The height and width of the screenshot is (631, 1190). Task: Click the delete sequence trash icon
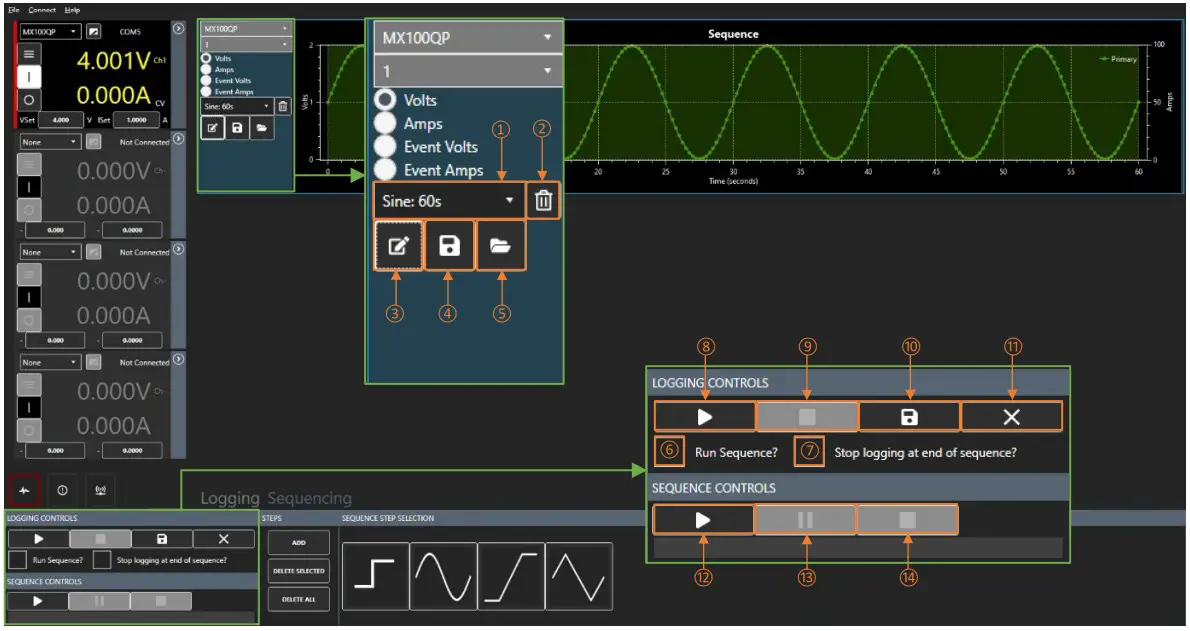(x=542, y=200)
